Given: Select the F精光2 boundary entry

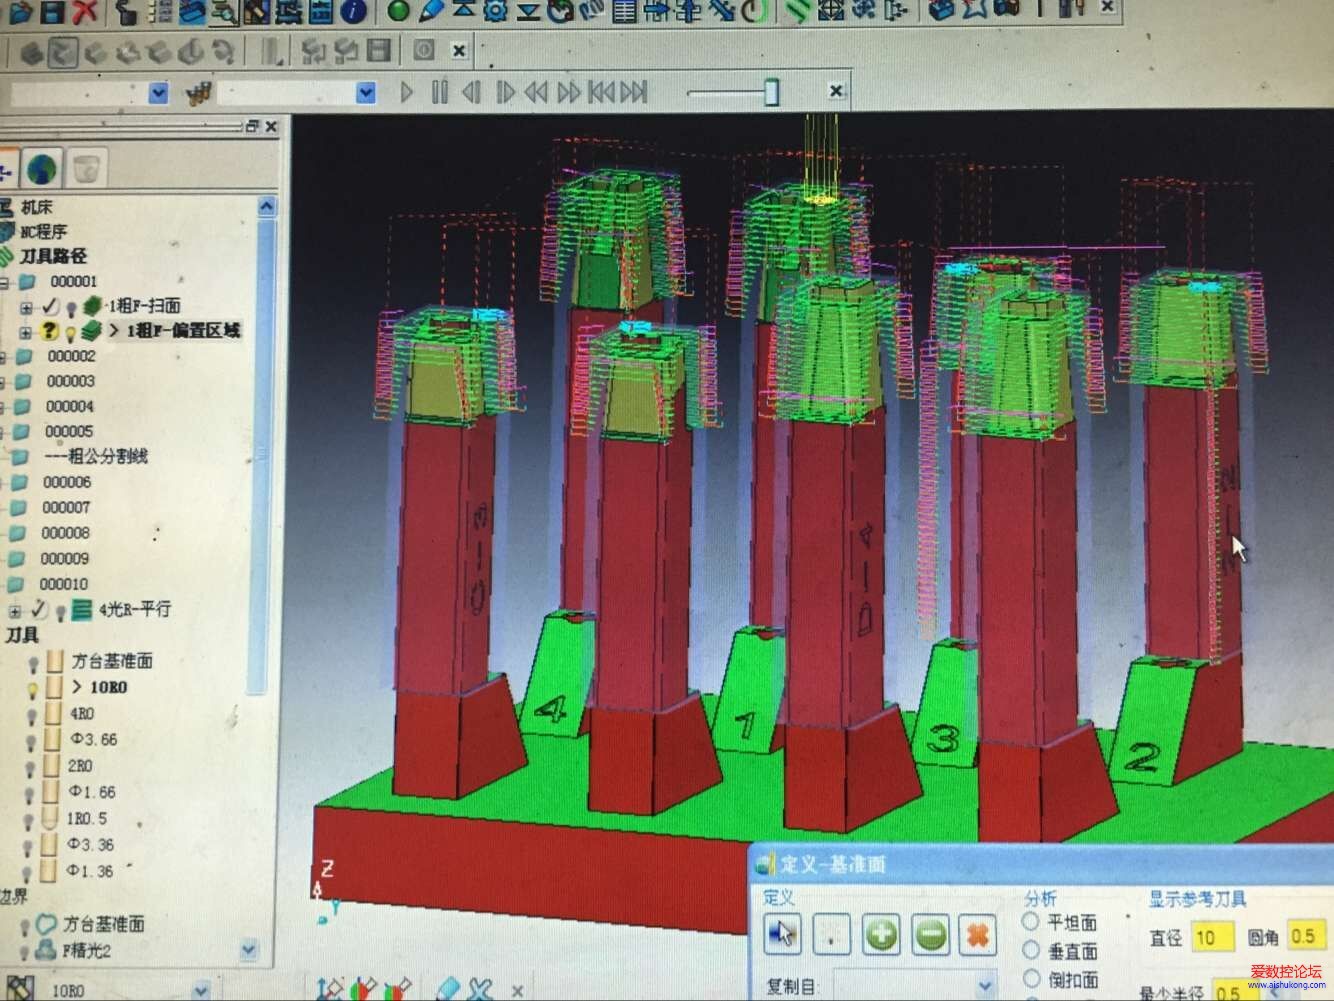Looking at the screenshot, I should 88,950.
